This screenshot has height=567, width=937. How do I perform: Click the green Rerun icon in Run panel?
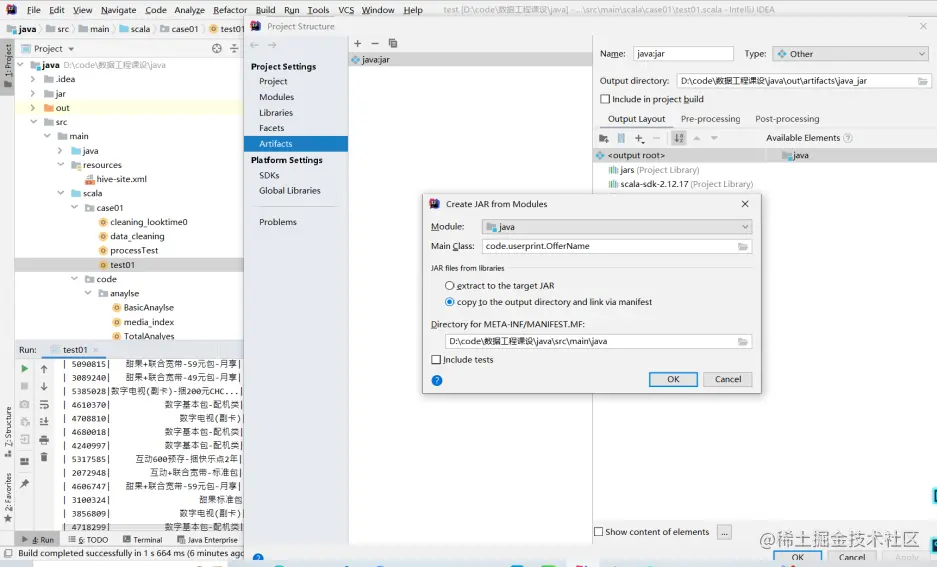pos(25,369)
